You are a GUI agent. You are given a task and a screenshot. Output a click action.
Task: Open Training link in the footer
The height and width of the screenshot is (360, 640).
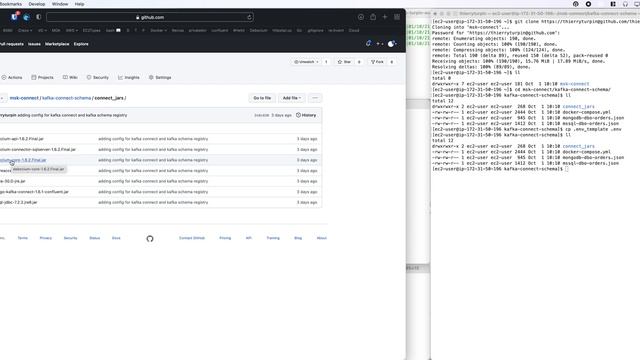pyautogui.click(x=273, y=238)
